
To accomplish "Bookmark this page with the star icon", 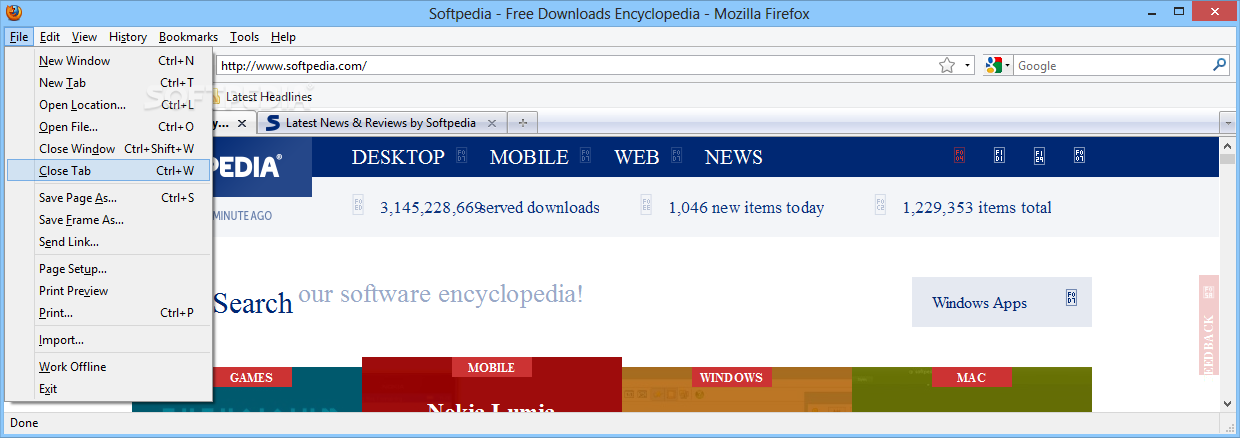I will click(947, 65).
